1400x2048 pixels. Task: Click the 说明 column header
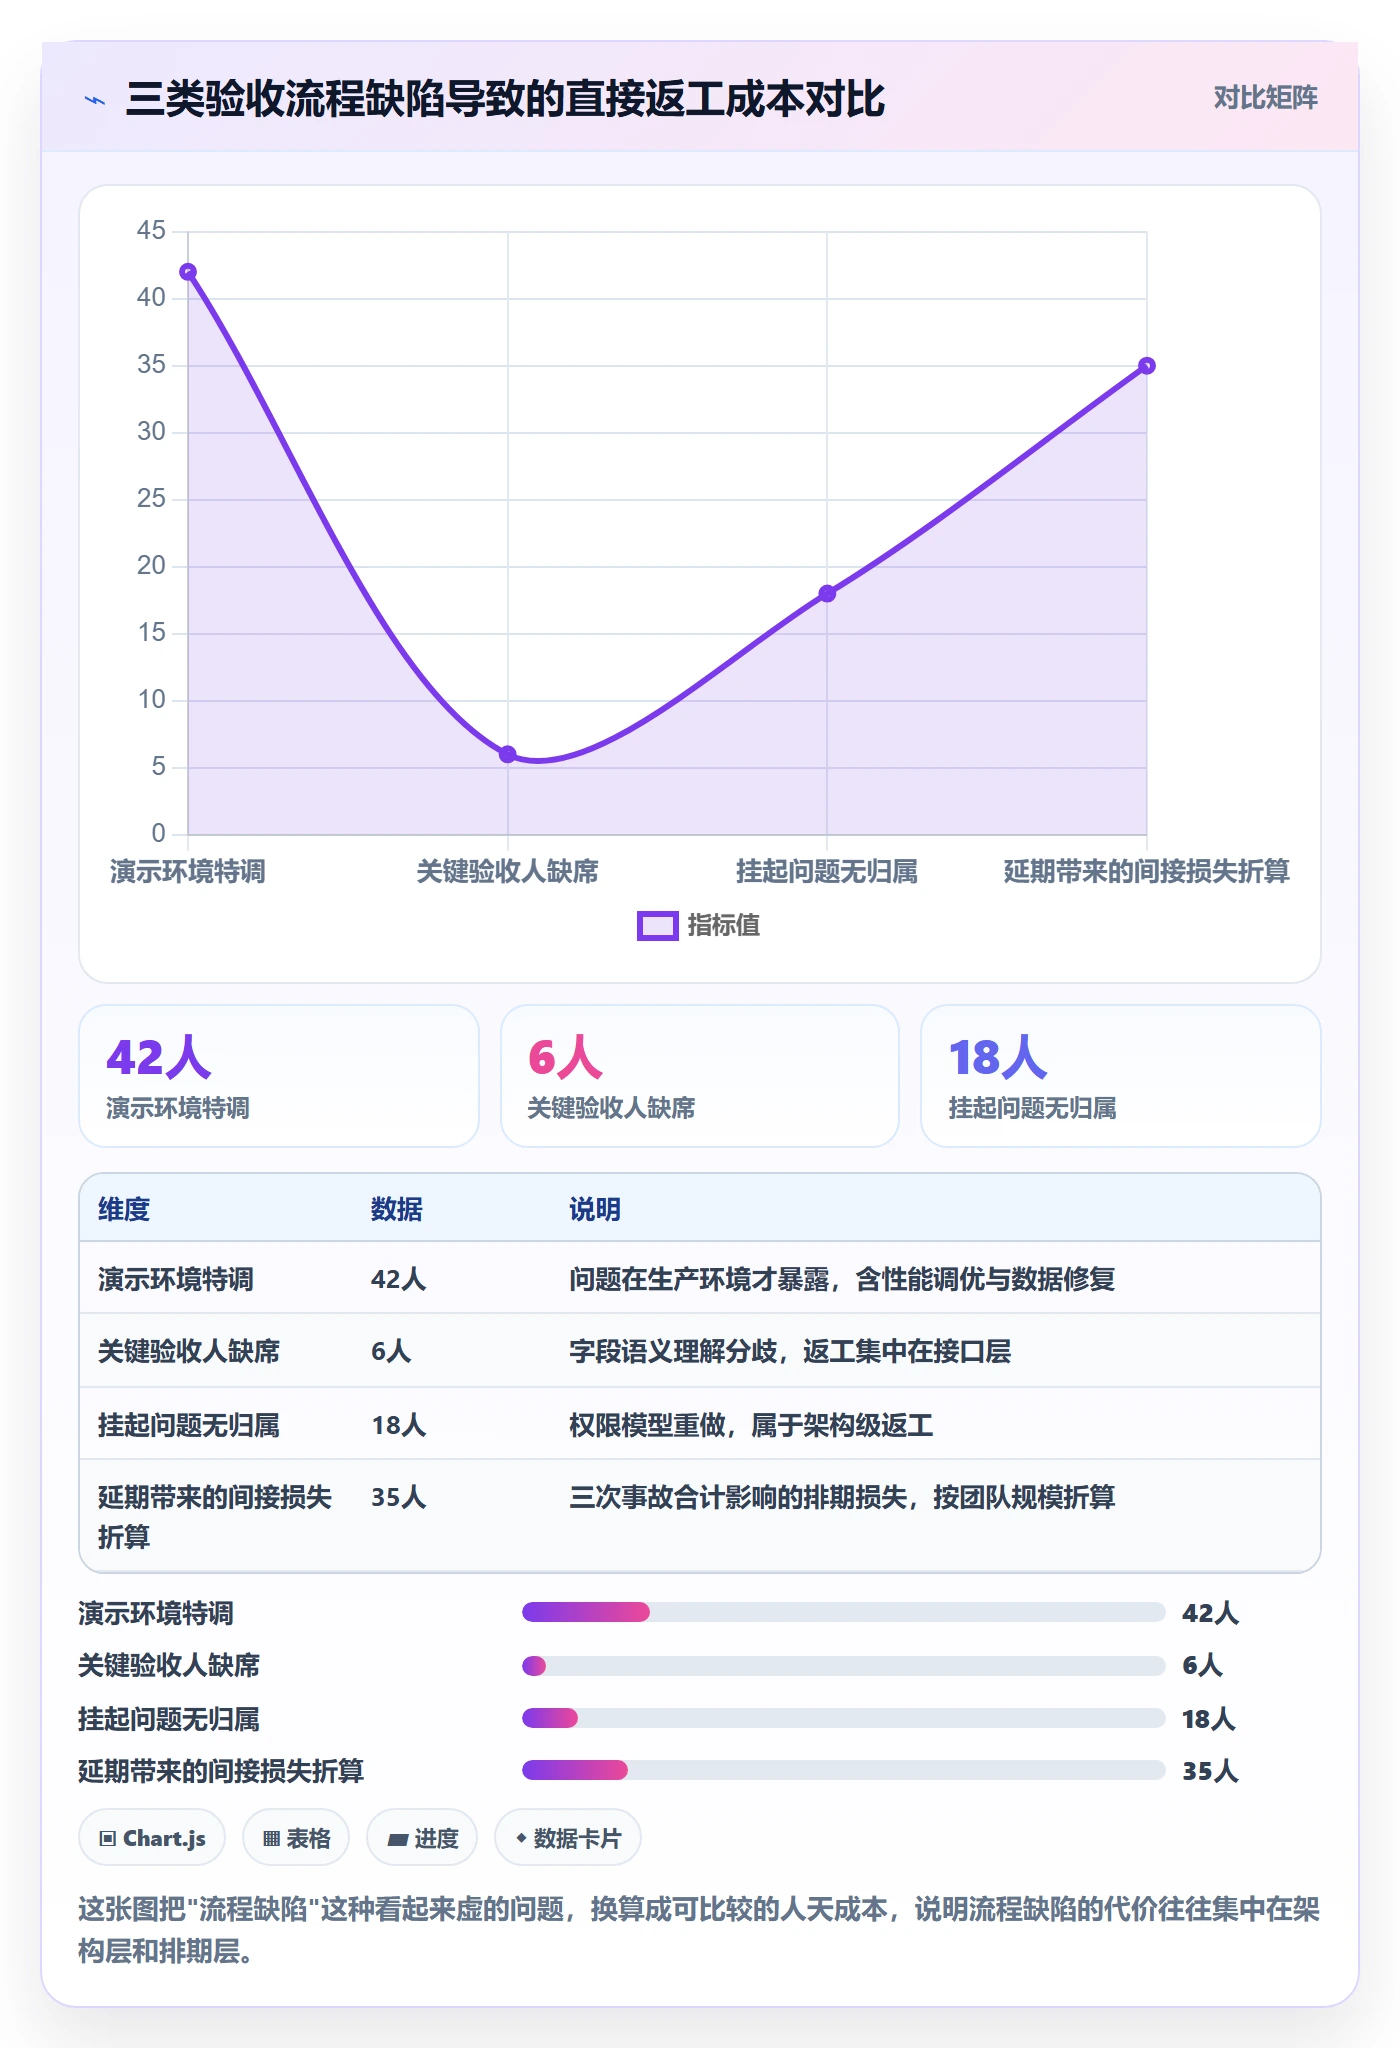point(595,1210)
